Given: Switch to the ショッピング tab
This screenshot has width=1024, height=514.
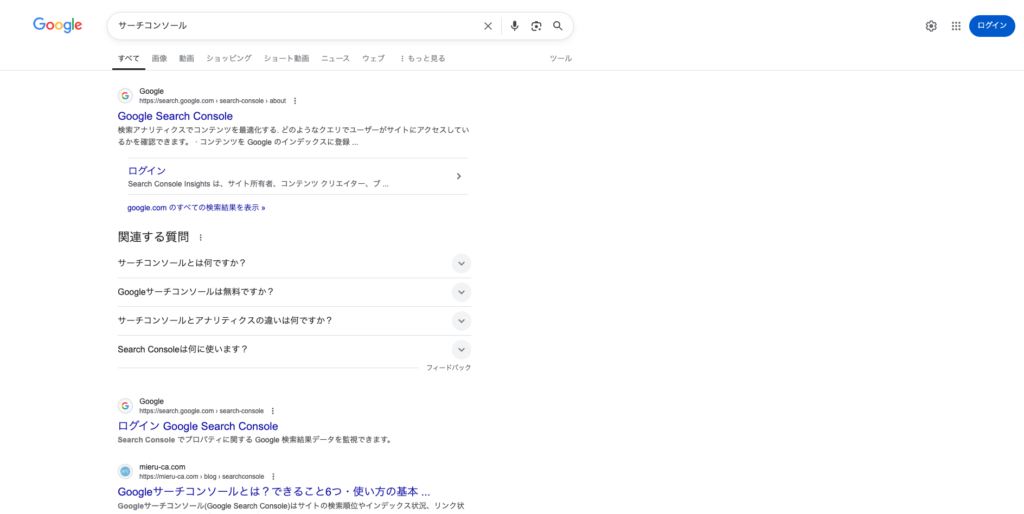Looking at the screenshot, I should click(x=229, y=58).
